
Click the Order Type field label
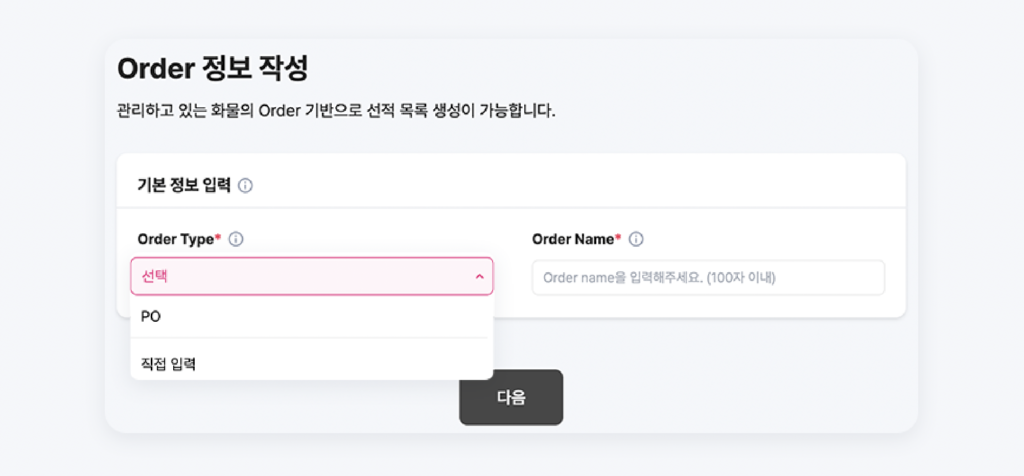[x=176, y=240]
